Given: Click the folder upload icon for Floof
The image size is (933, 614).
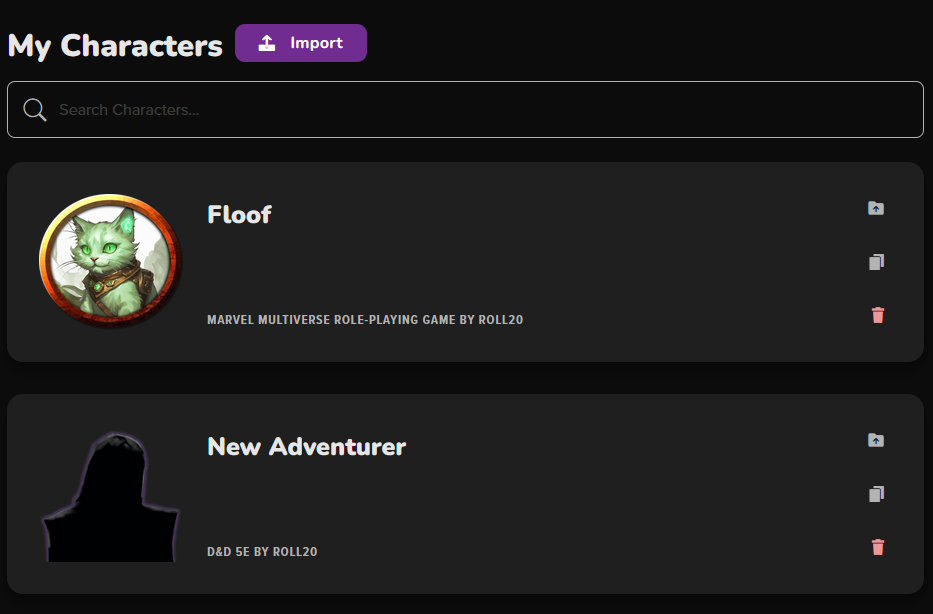Looking at the screenshot, I should point(876,209).
